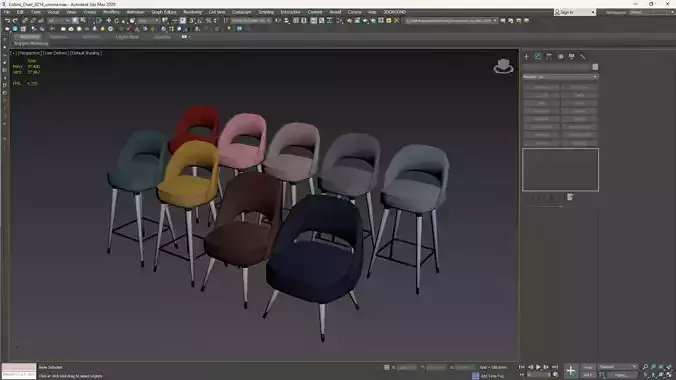This screenshot has width=676, height=380.
Task: Open the Modifier List dropdown
Action: (560, 77)
